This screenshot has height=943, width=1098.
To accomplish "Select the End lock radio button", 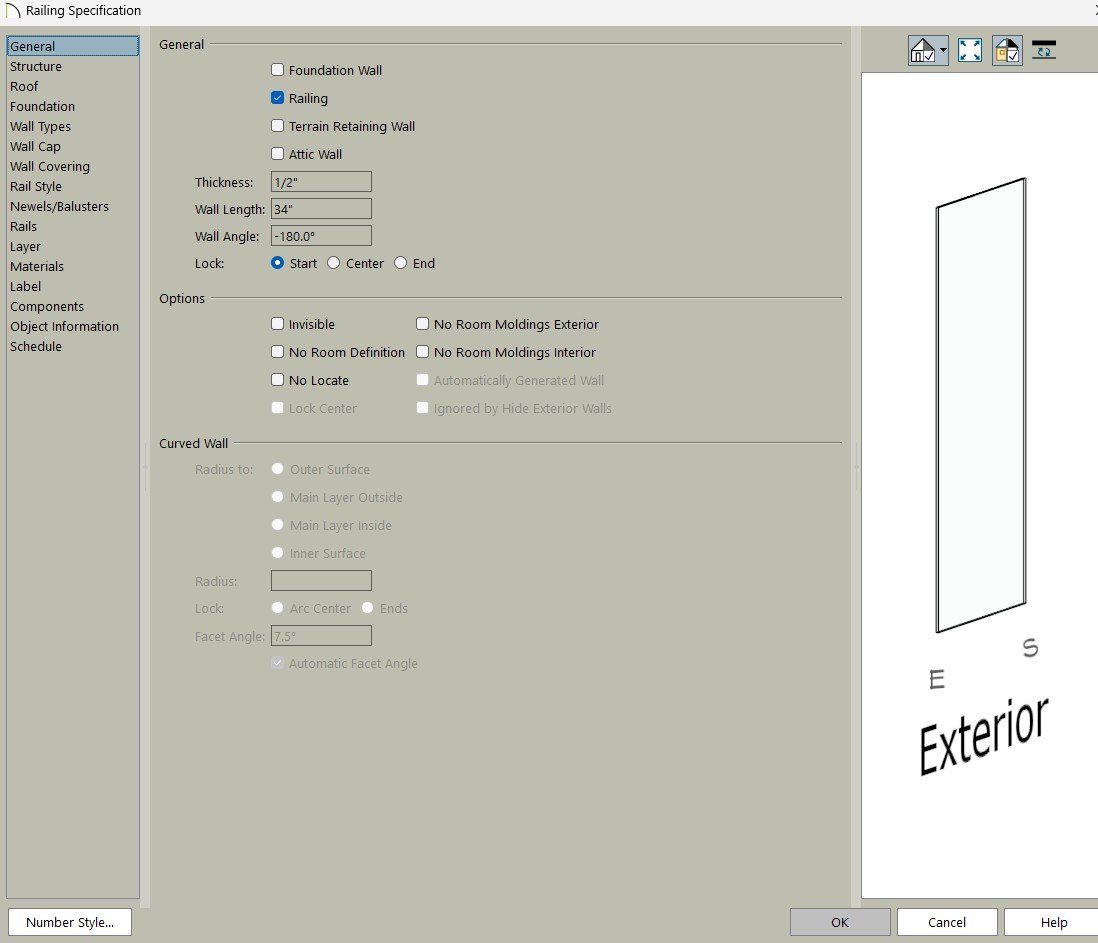I will 401,263.
